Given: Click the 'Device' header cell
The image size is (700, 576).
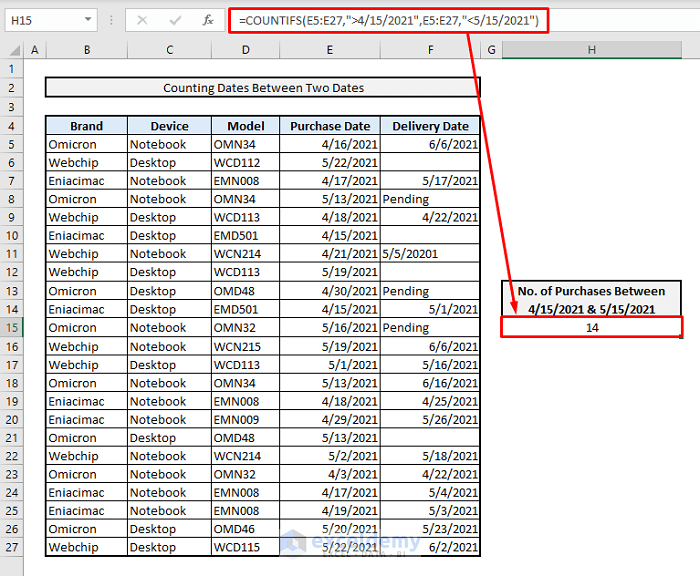Looking at the screenshot, I should pyautogui.click(x=169, y=126).
